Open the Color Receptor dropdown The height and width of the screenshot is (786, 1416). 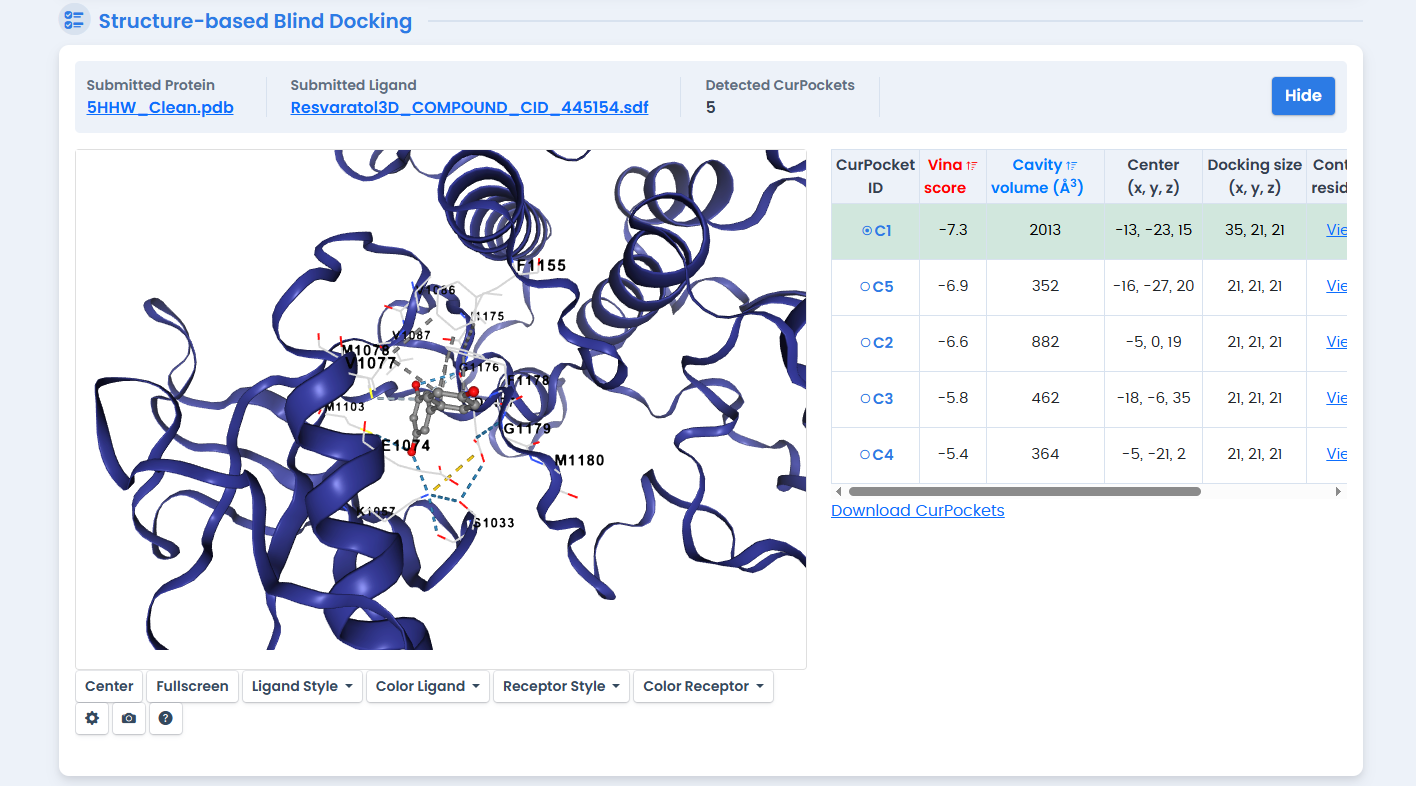click(x=703, y=686)
